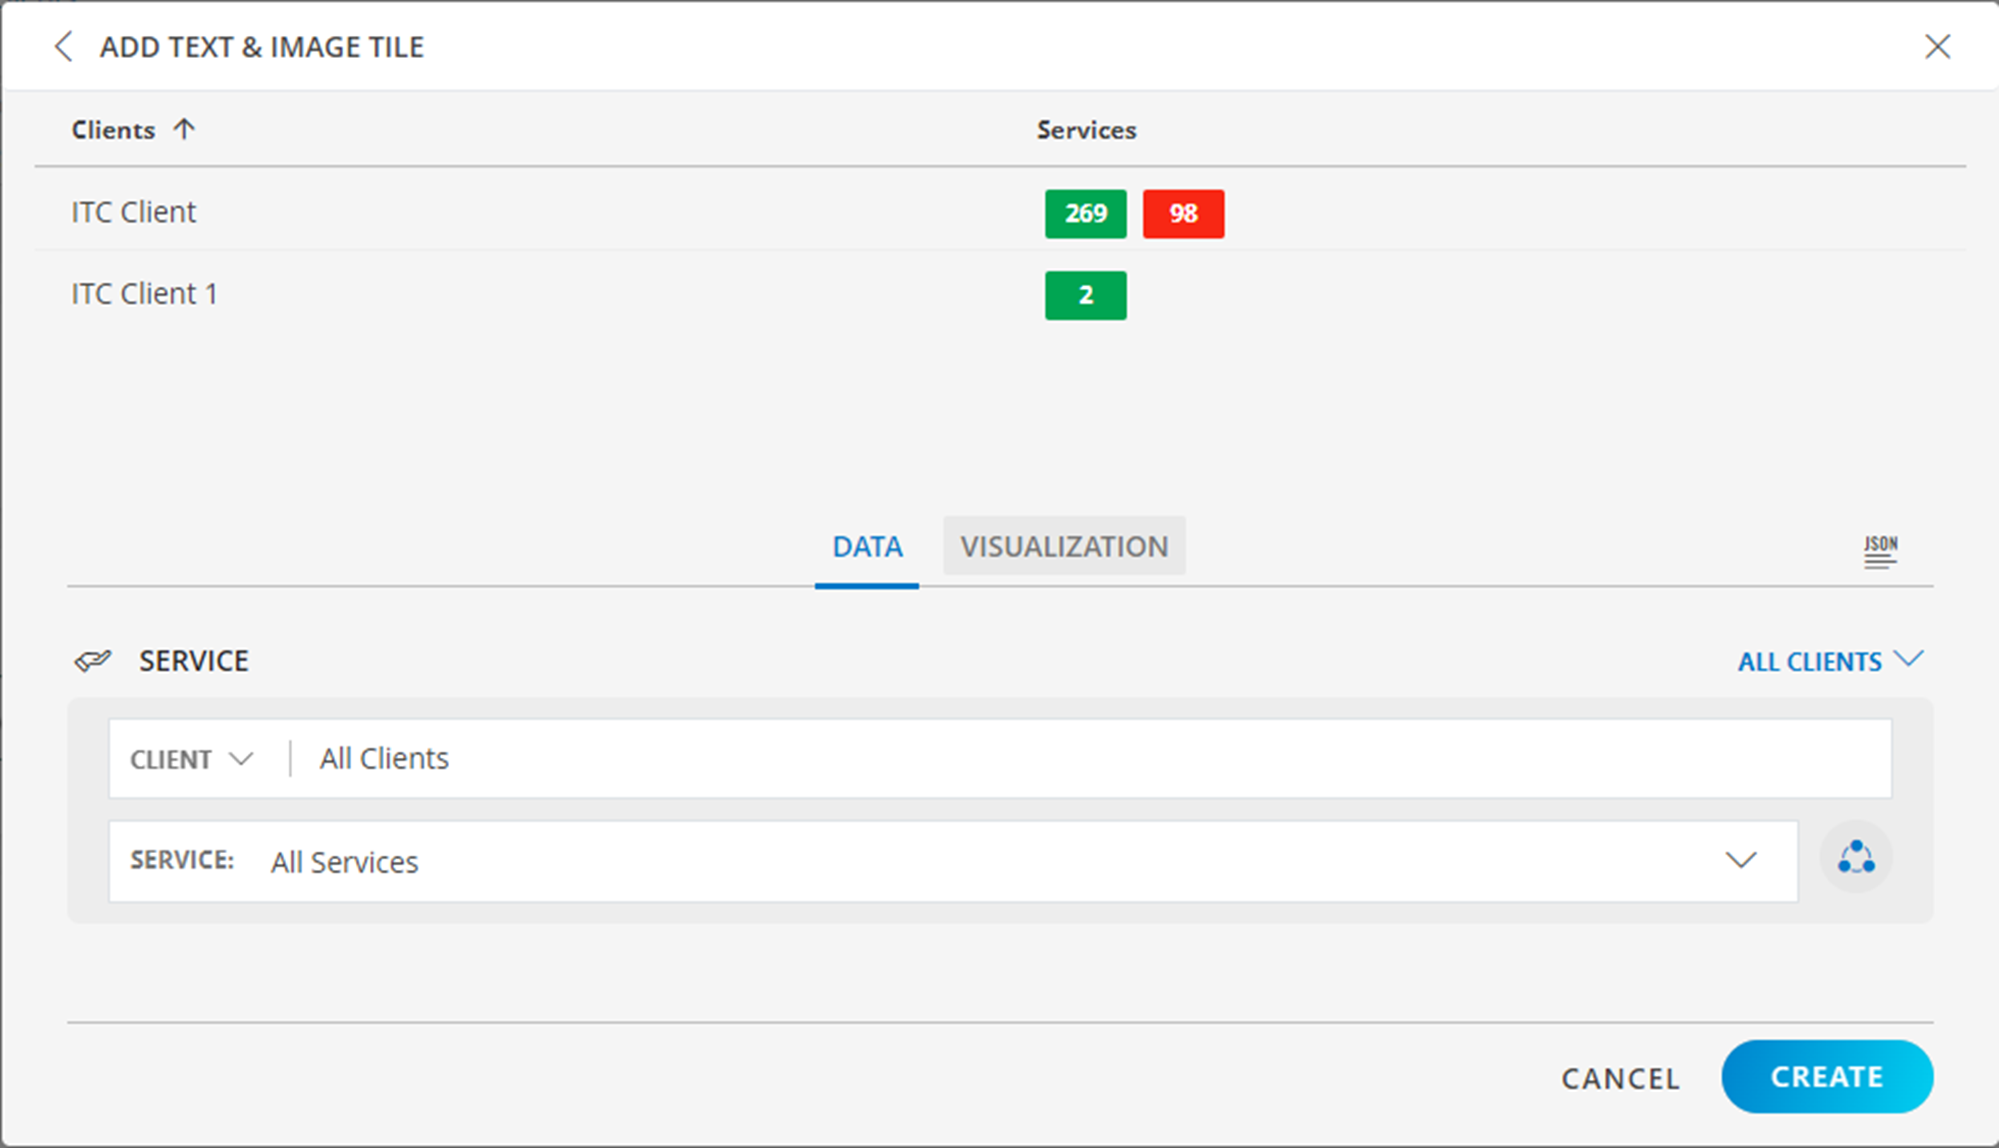Viewport: 2000px width, 1148px height.
Task: Click the back arrow in the dialog header
Action: 64,46
